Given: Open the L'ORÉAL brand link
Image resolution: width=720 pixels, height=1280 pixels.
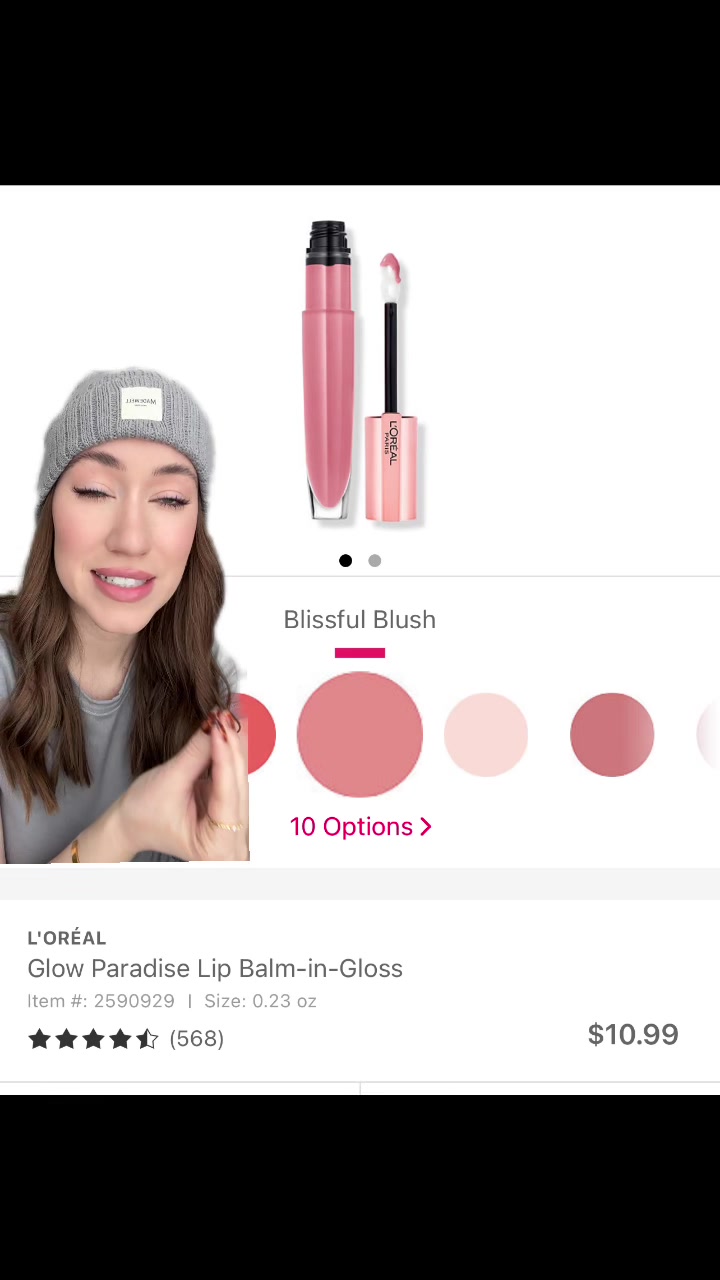Looking at the screenshot, I should point(67,937).
